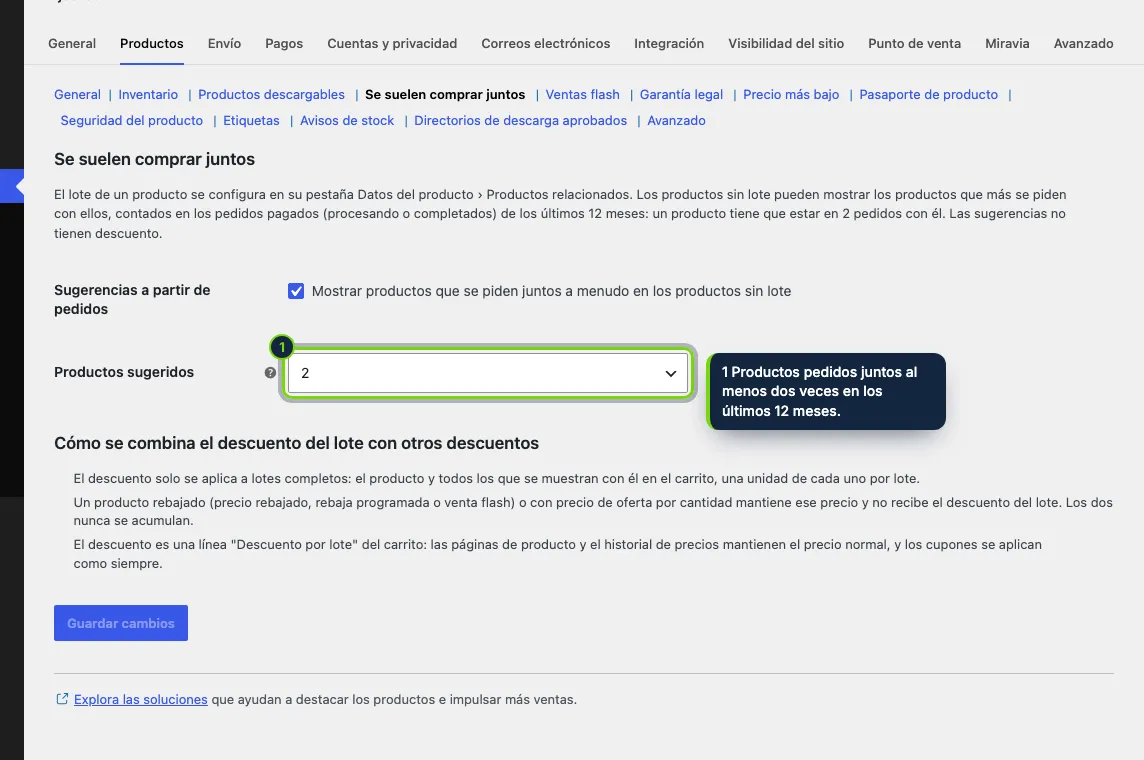This screenshot has height=760, width=1144.
Task: Open the Envío tab
Action: coord(224,43)
